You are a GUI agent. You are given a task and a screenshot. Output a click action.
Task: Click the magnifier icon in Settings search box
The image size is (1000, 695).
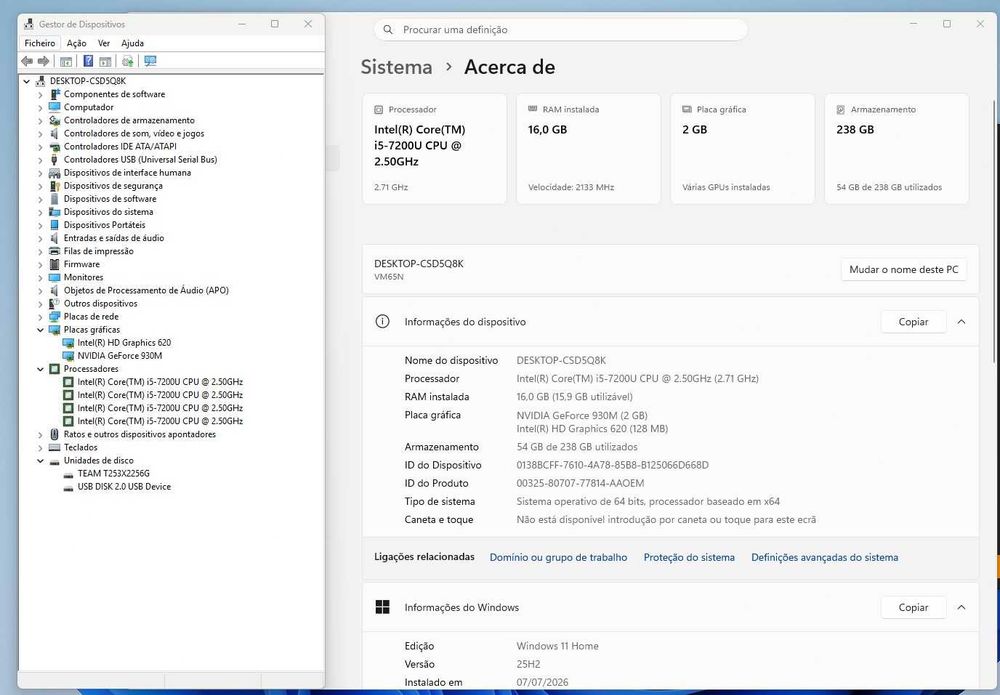pos(388,29)
